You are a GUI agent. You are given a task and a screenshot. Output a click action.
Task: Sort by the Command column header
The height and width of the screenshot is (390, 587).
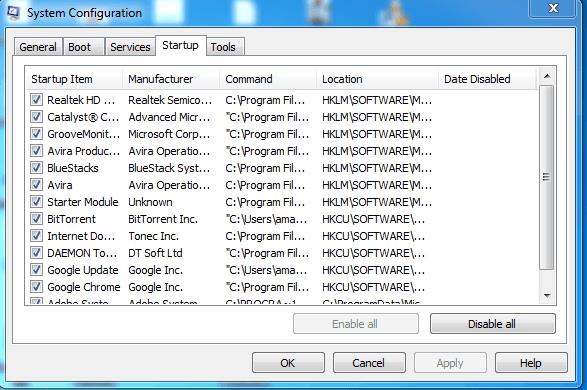tap(268, 79)
